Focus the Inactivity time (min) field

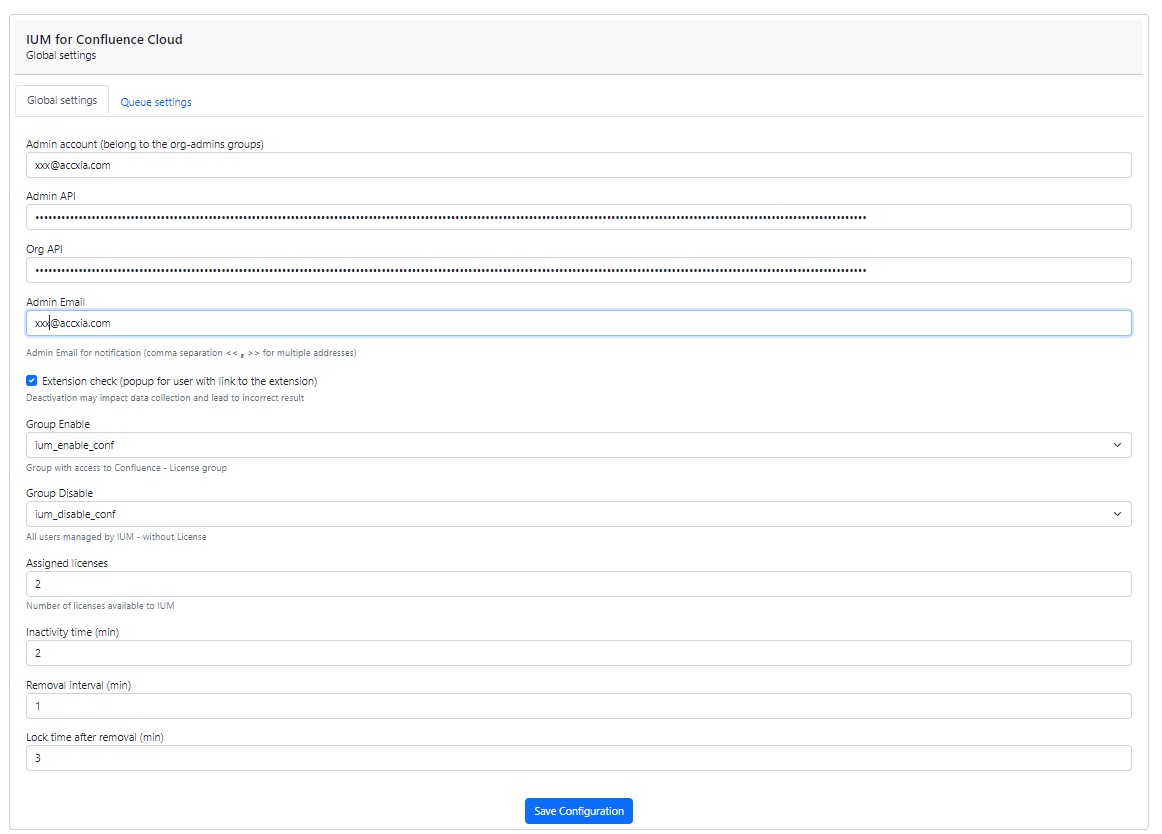point(578,653)
